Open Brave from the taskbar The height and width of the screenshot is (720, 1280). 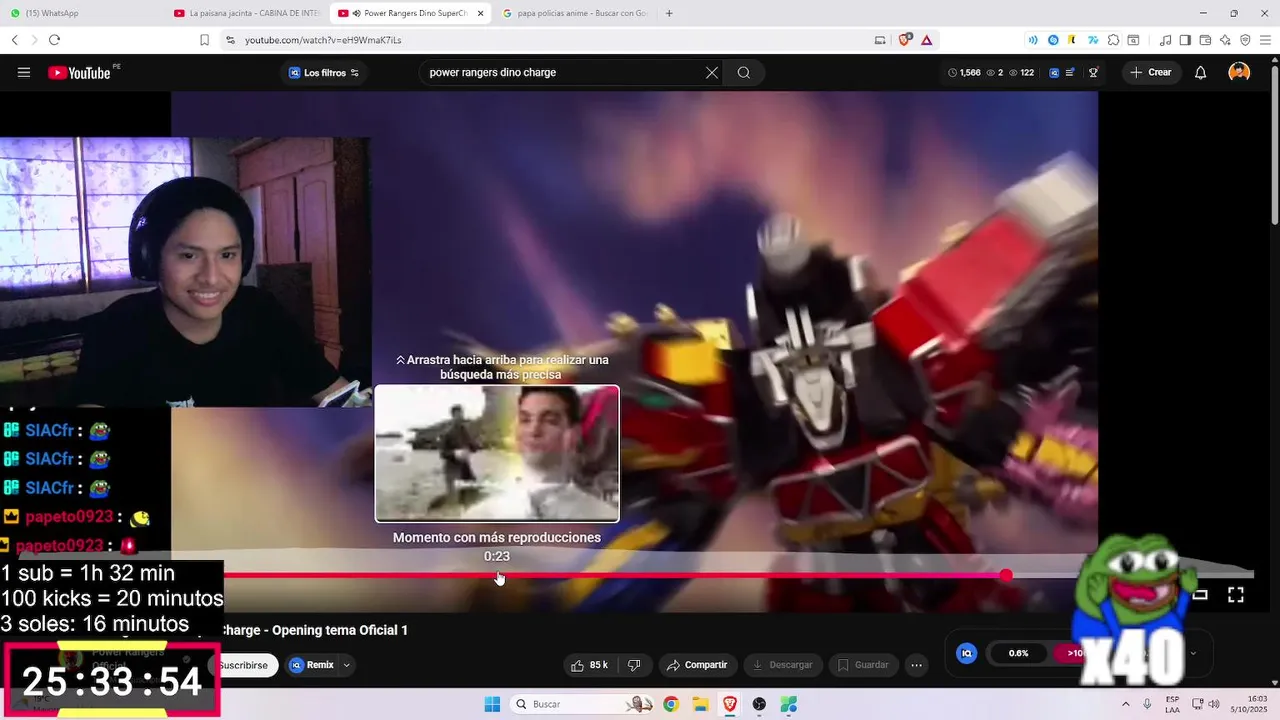(729, 704)
